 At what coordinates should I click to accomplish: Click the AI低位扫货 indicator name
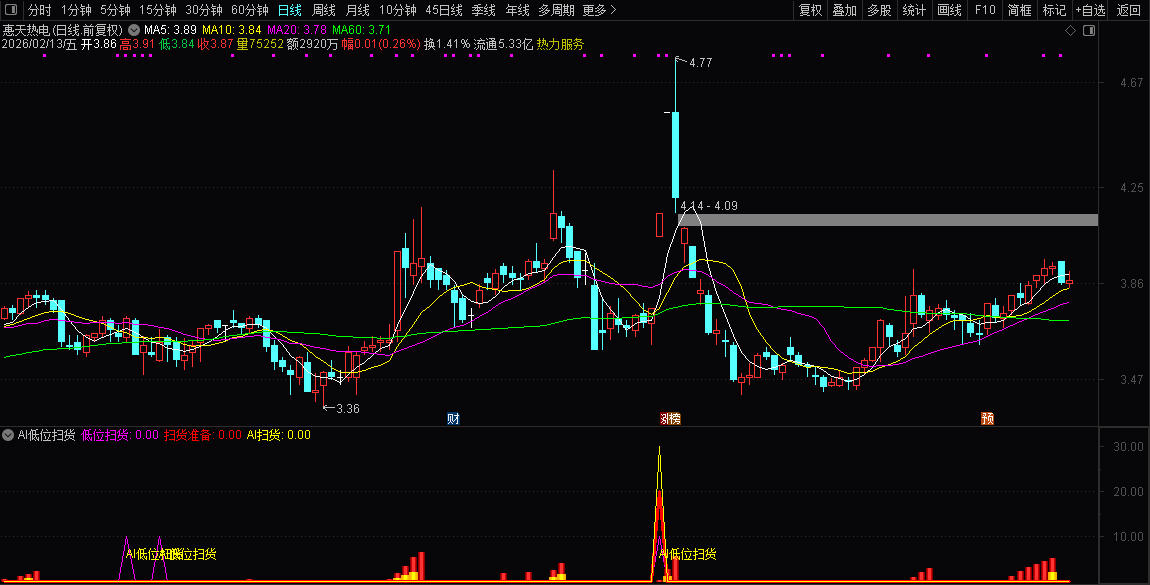(x=46, y=435)
